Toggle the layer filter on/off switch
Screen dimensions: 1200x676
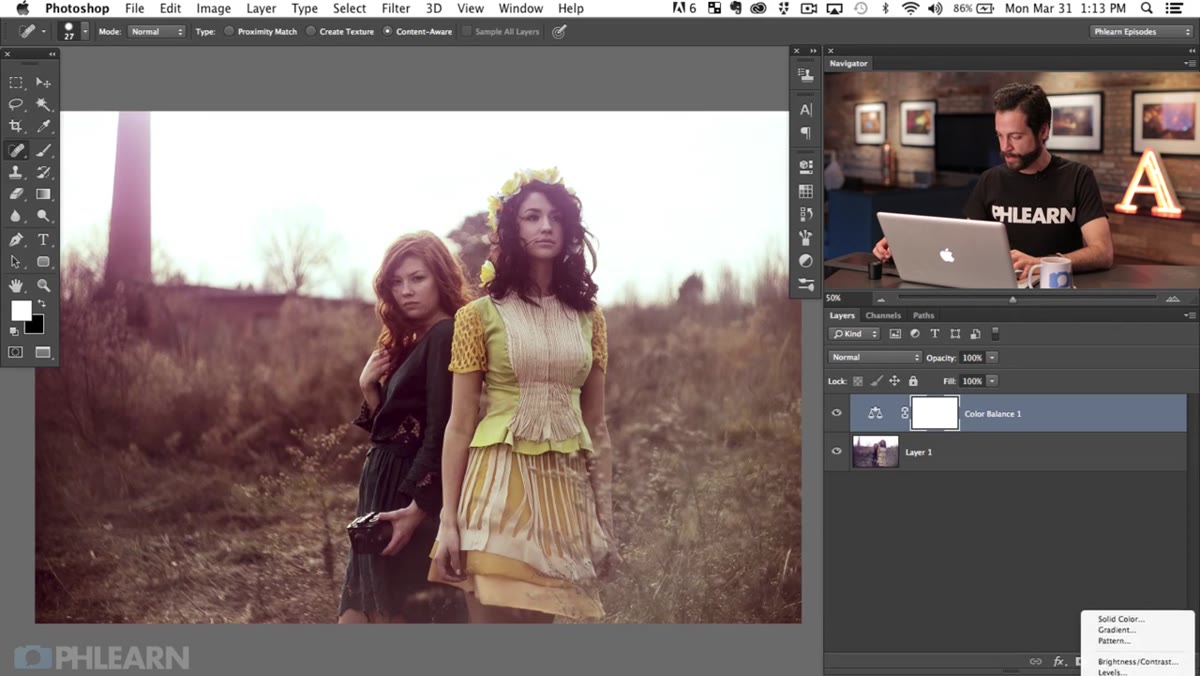pyautogui.click(x=995, y=333)
